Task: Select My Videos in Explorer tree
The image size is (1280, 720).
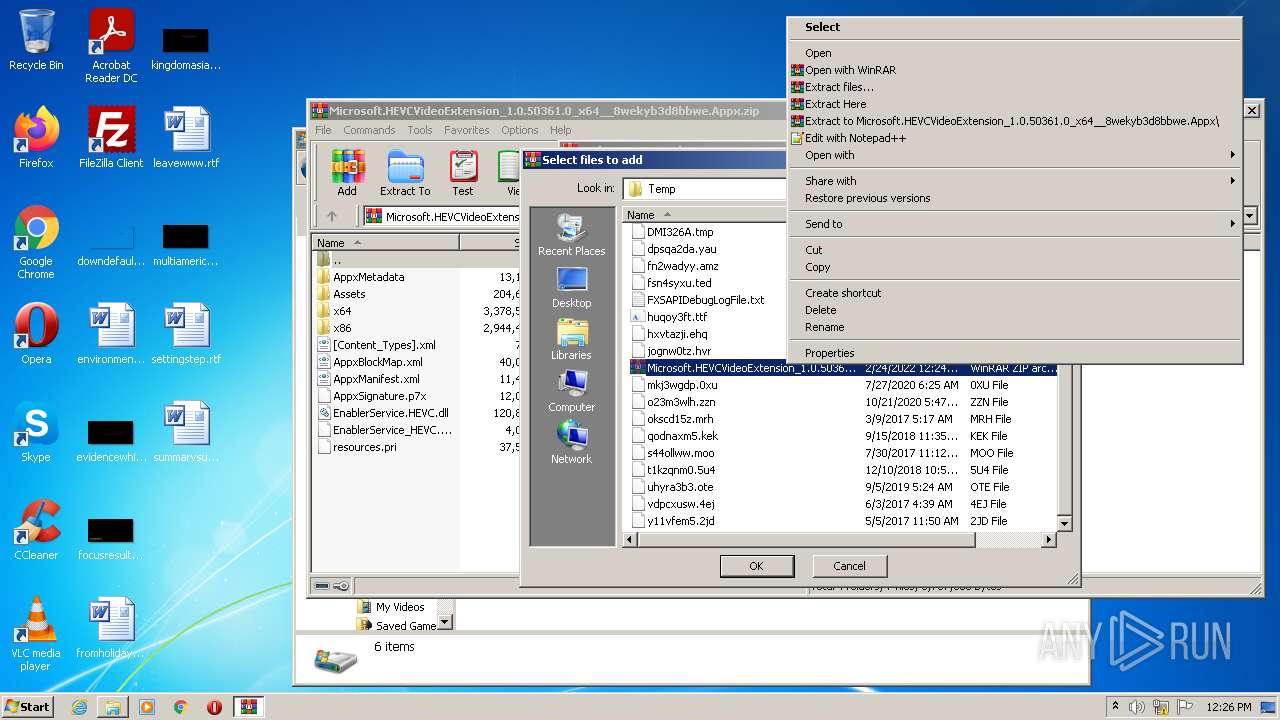Action: coord(399,607)
